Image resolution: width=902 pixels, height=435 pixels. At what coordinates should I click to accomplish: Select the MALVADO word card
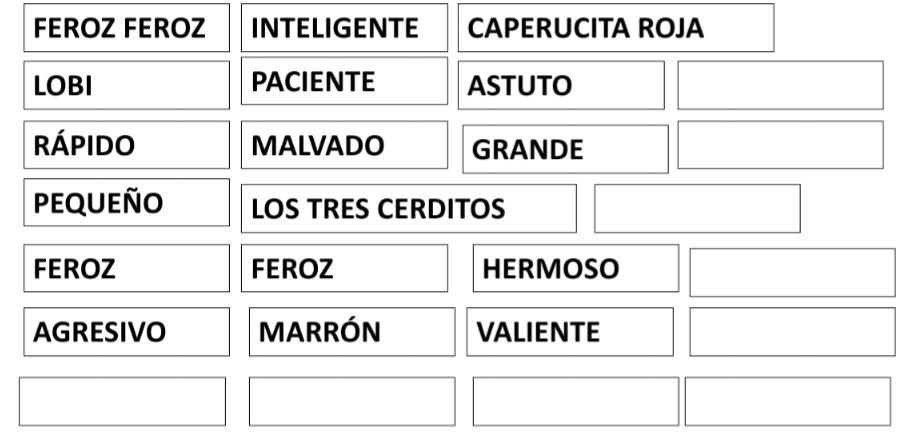(x=344, y=145)
